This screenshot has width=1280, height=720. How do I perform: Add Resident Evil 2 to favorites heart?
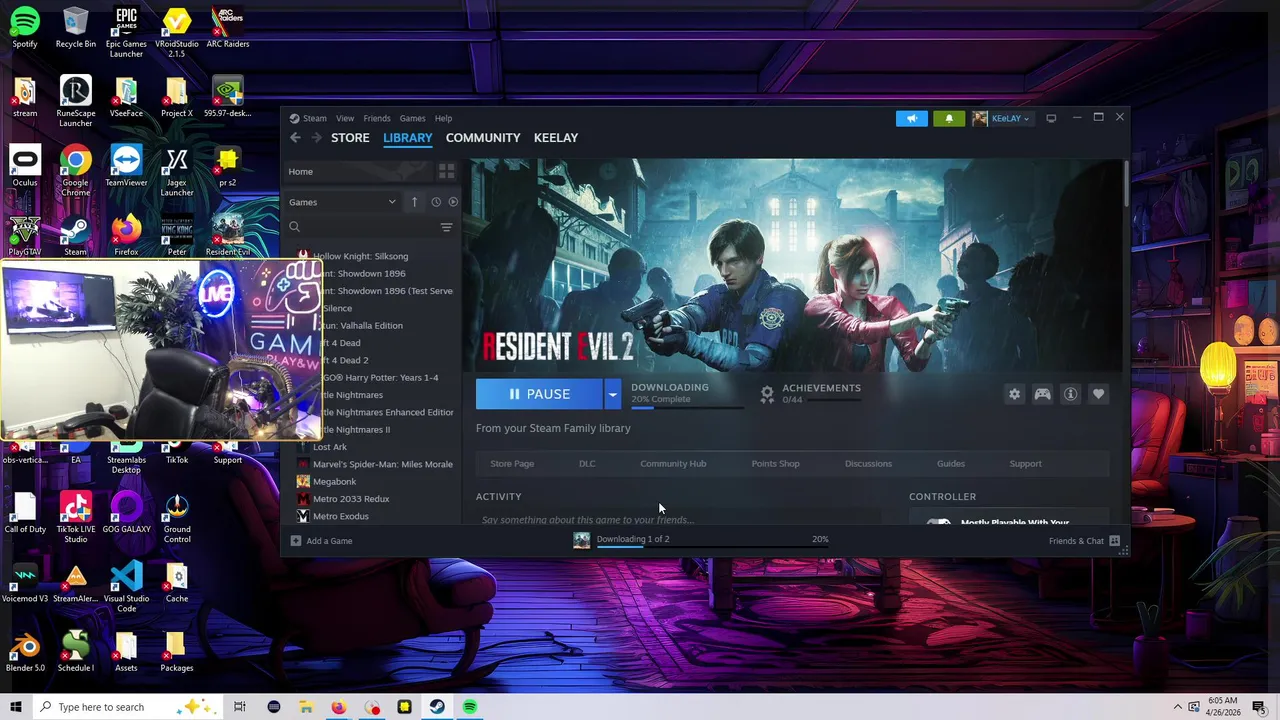tap(1098, 394)
